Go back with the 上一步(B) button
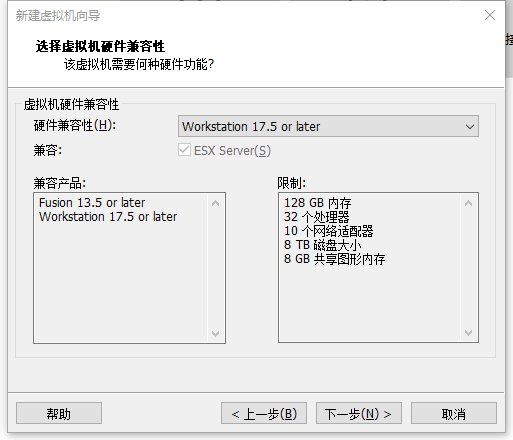 264,413
